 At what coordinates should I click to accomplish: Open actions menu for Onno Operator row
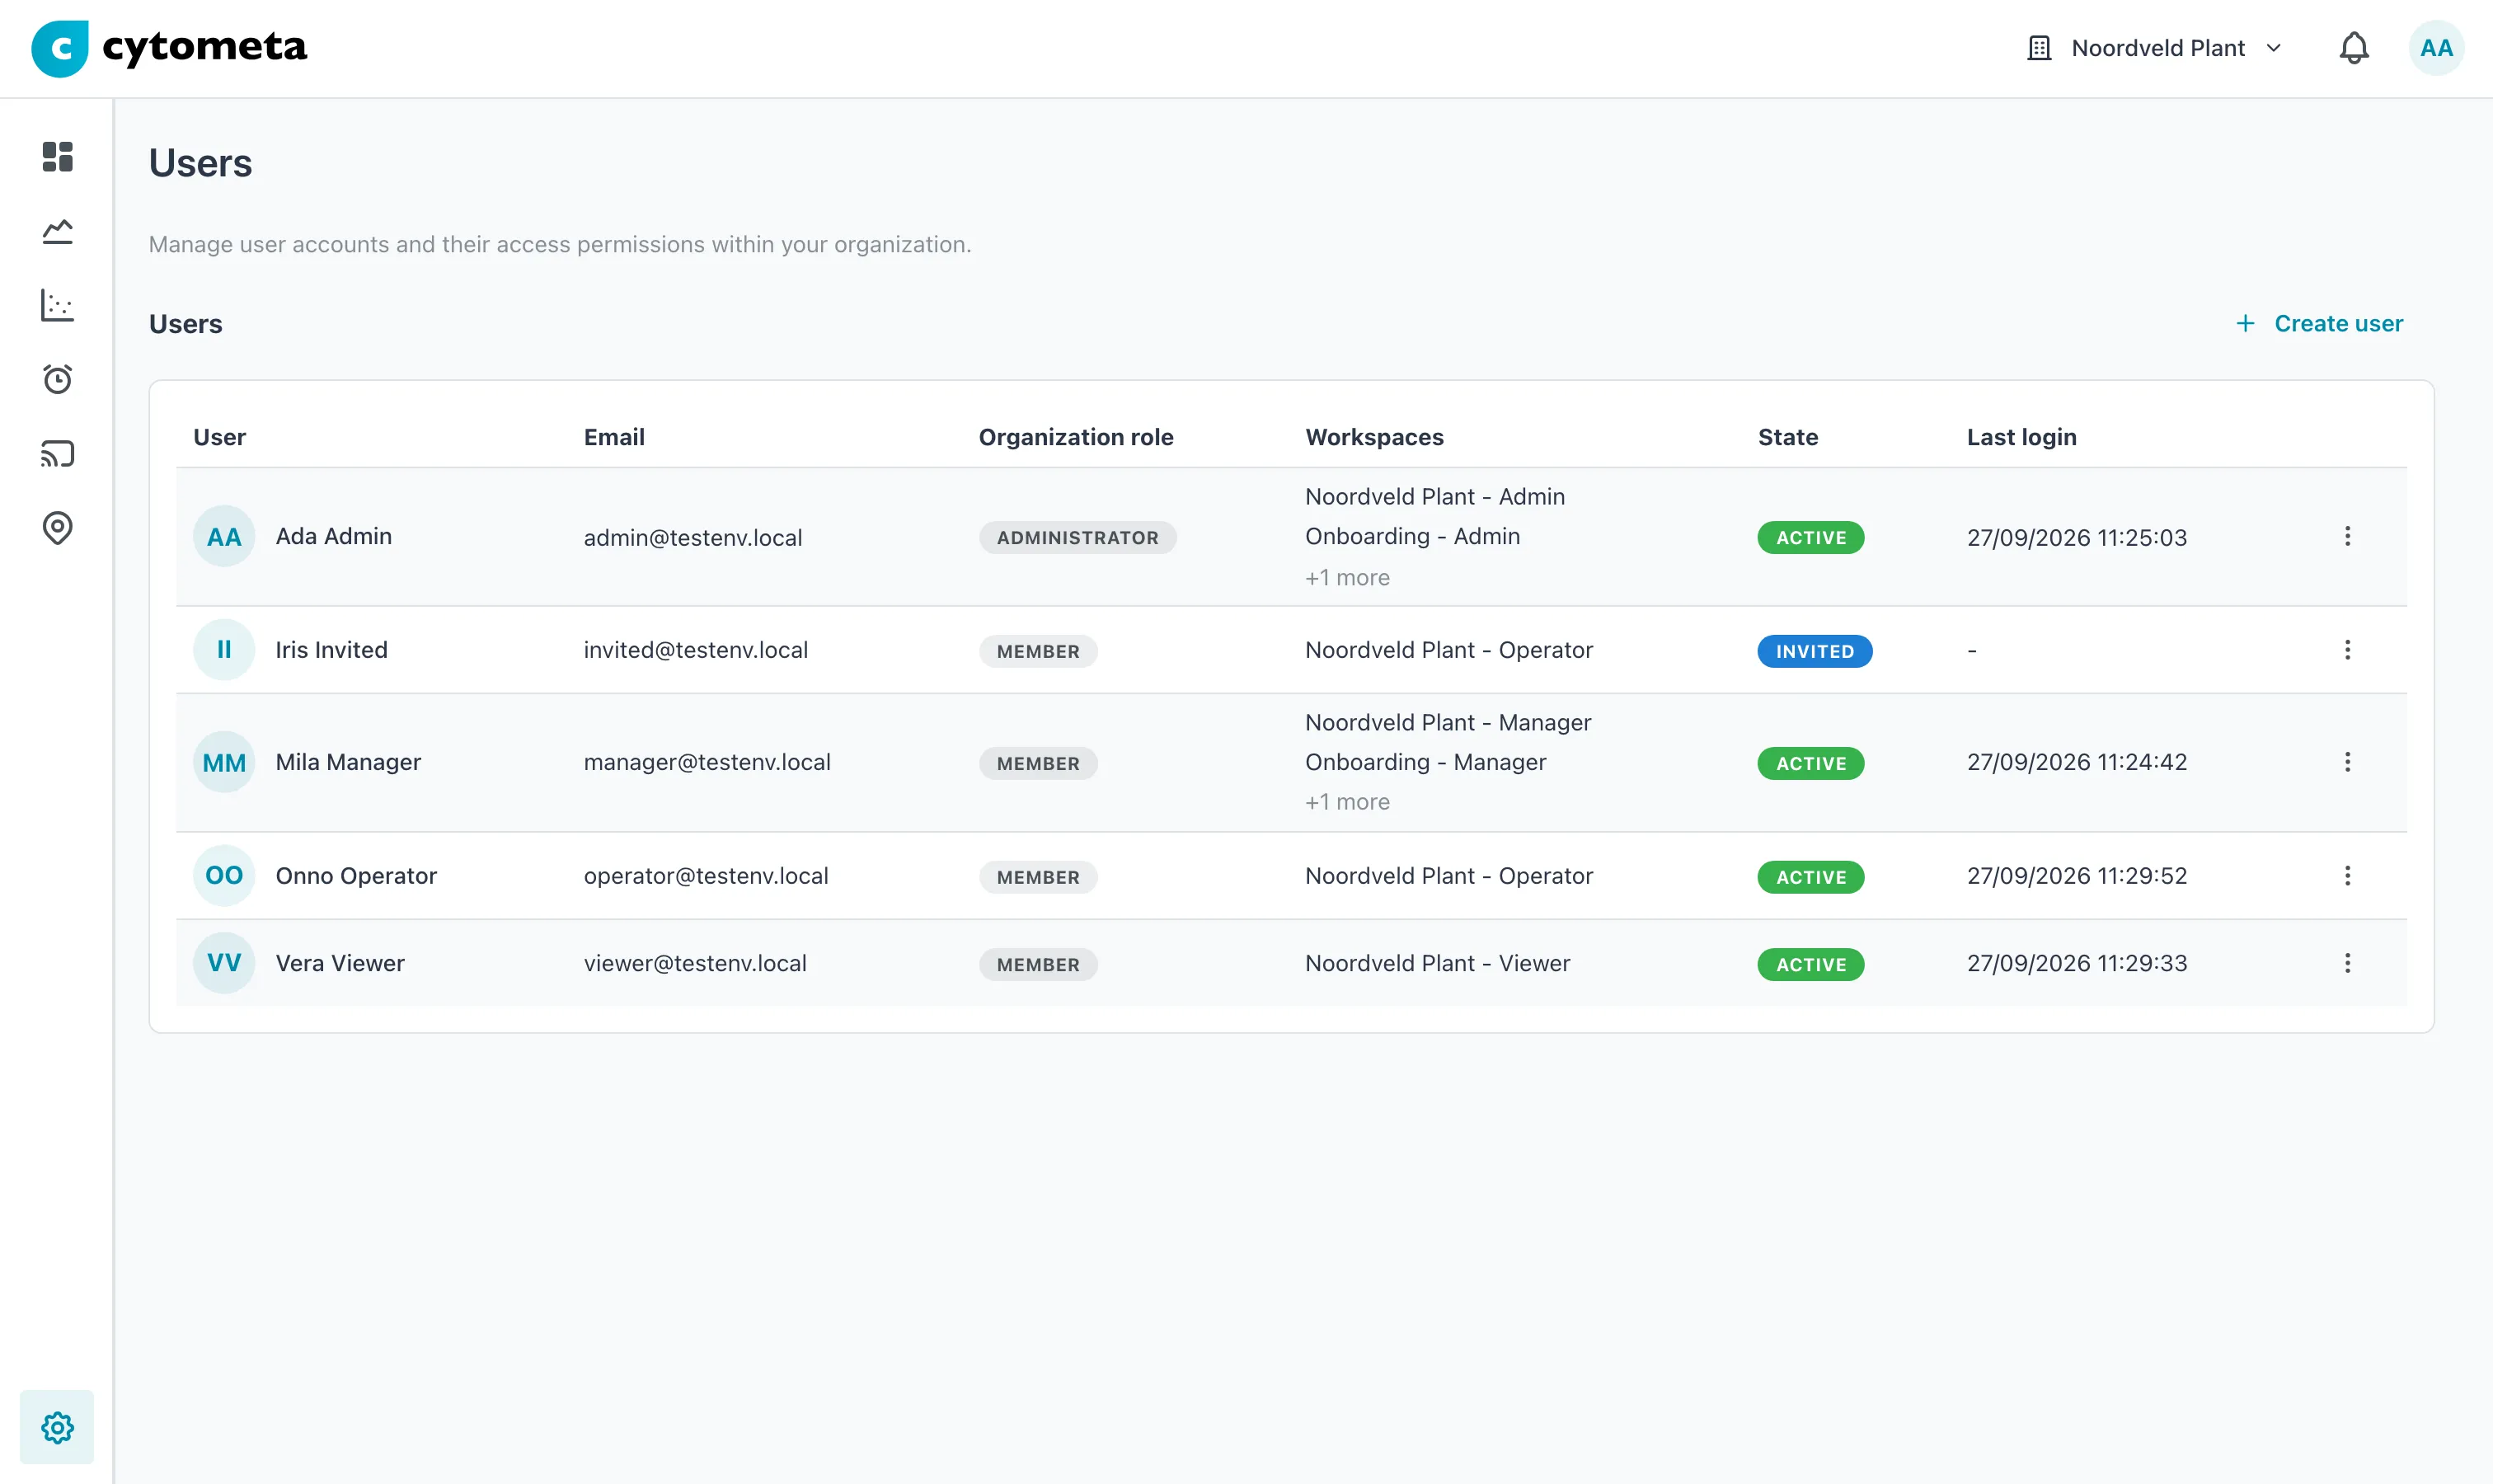point(2347,876)
